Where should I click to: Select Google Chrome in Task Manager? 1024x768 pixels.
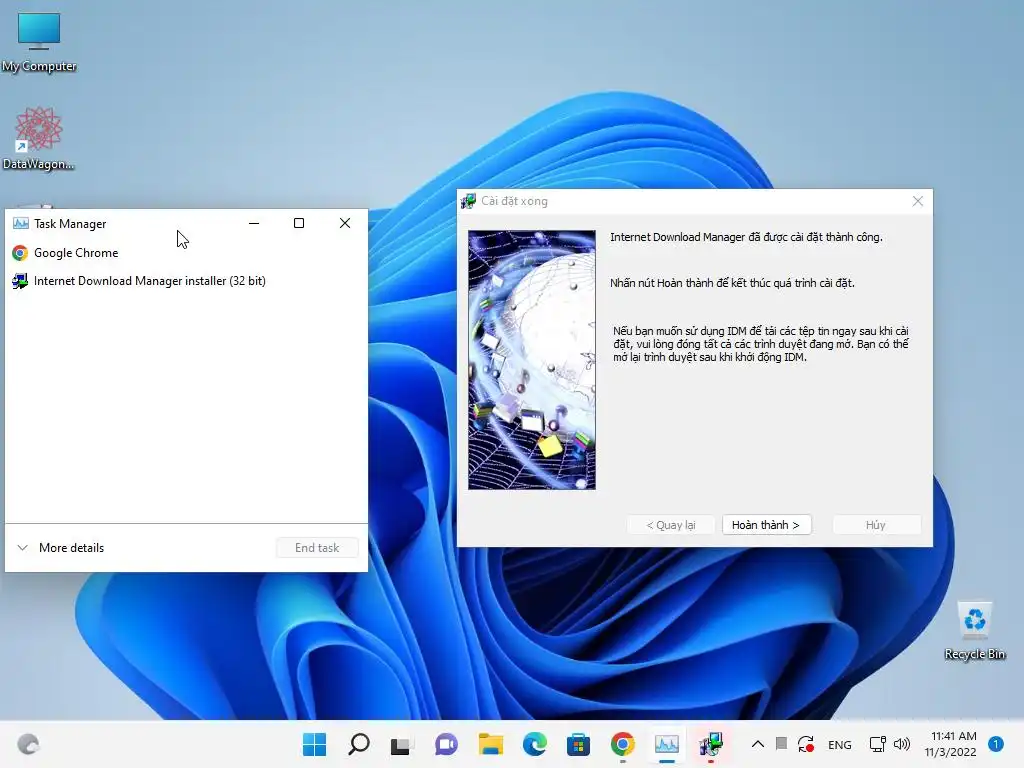[186, 253]
